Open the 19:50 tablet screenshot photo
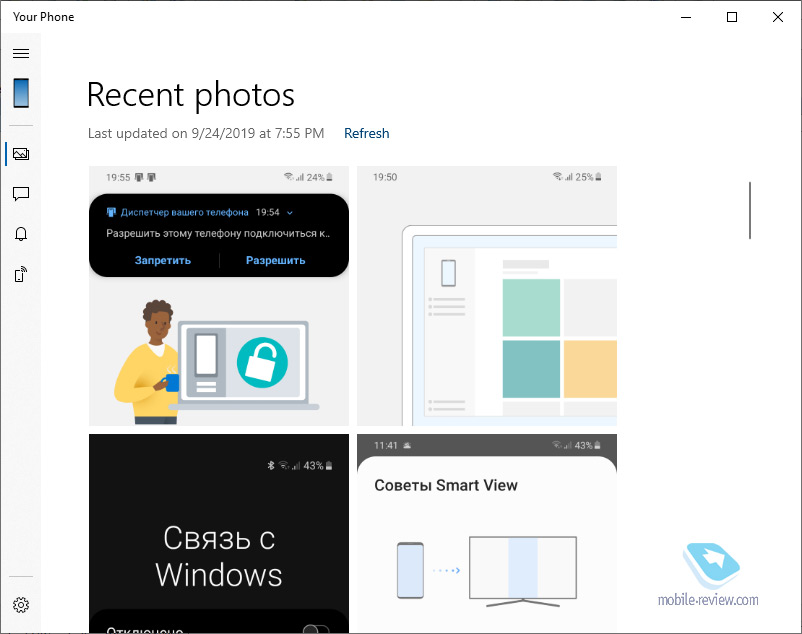The width and height of the screenshot is (802, 634). [x=487, y=296]
